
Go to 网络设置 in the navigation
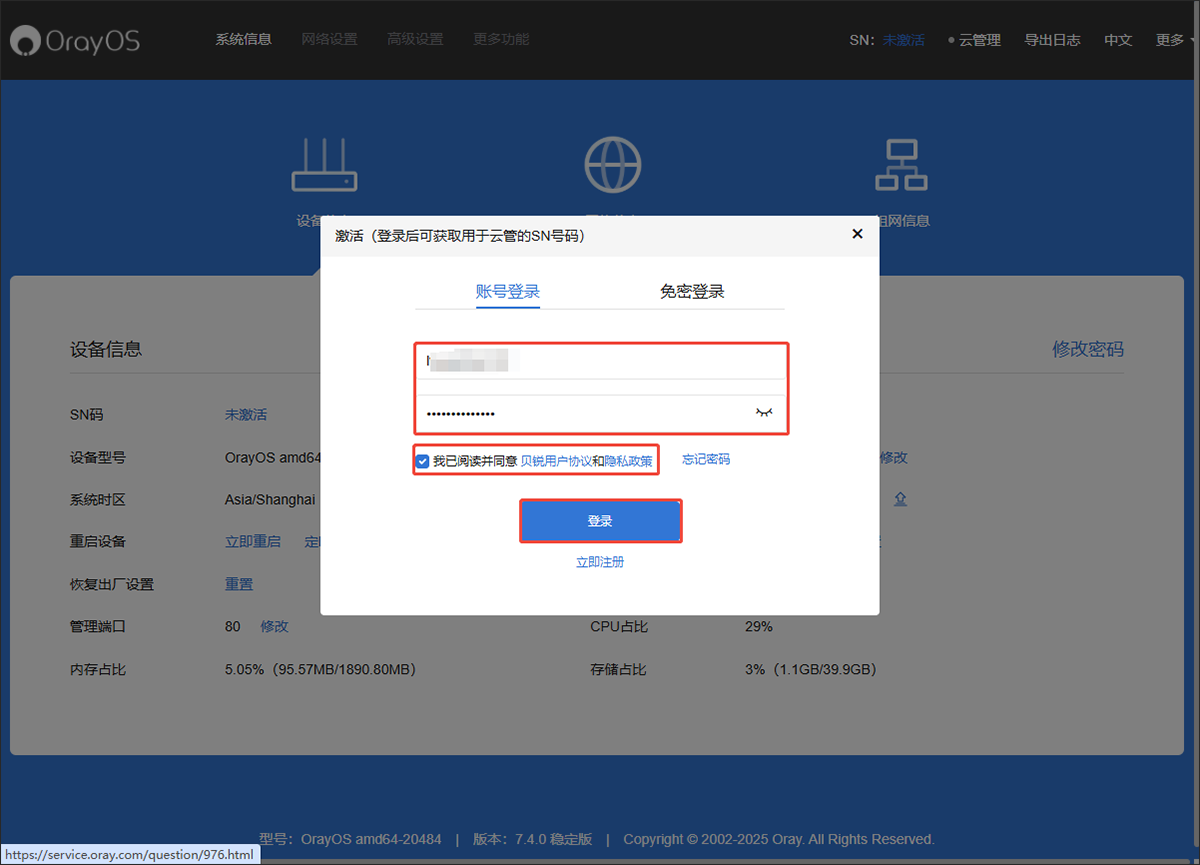click(x=330, y=40)
